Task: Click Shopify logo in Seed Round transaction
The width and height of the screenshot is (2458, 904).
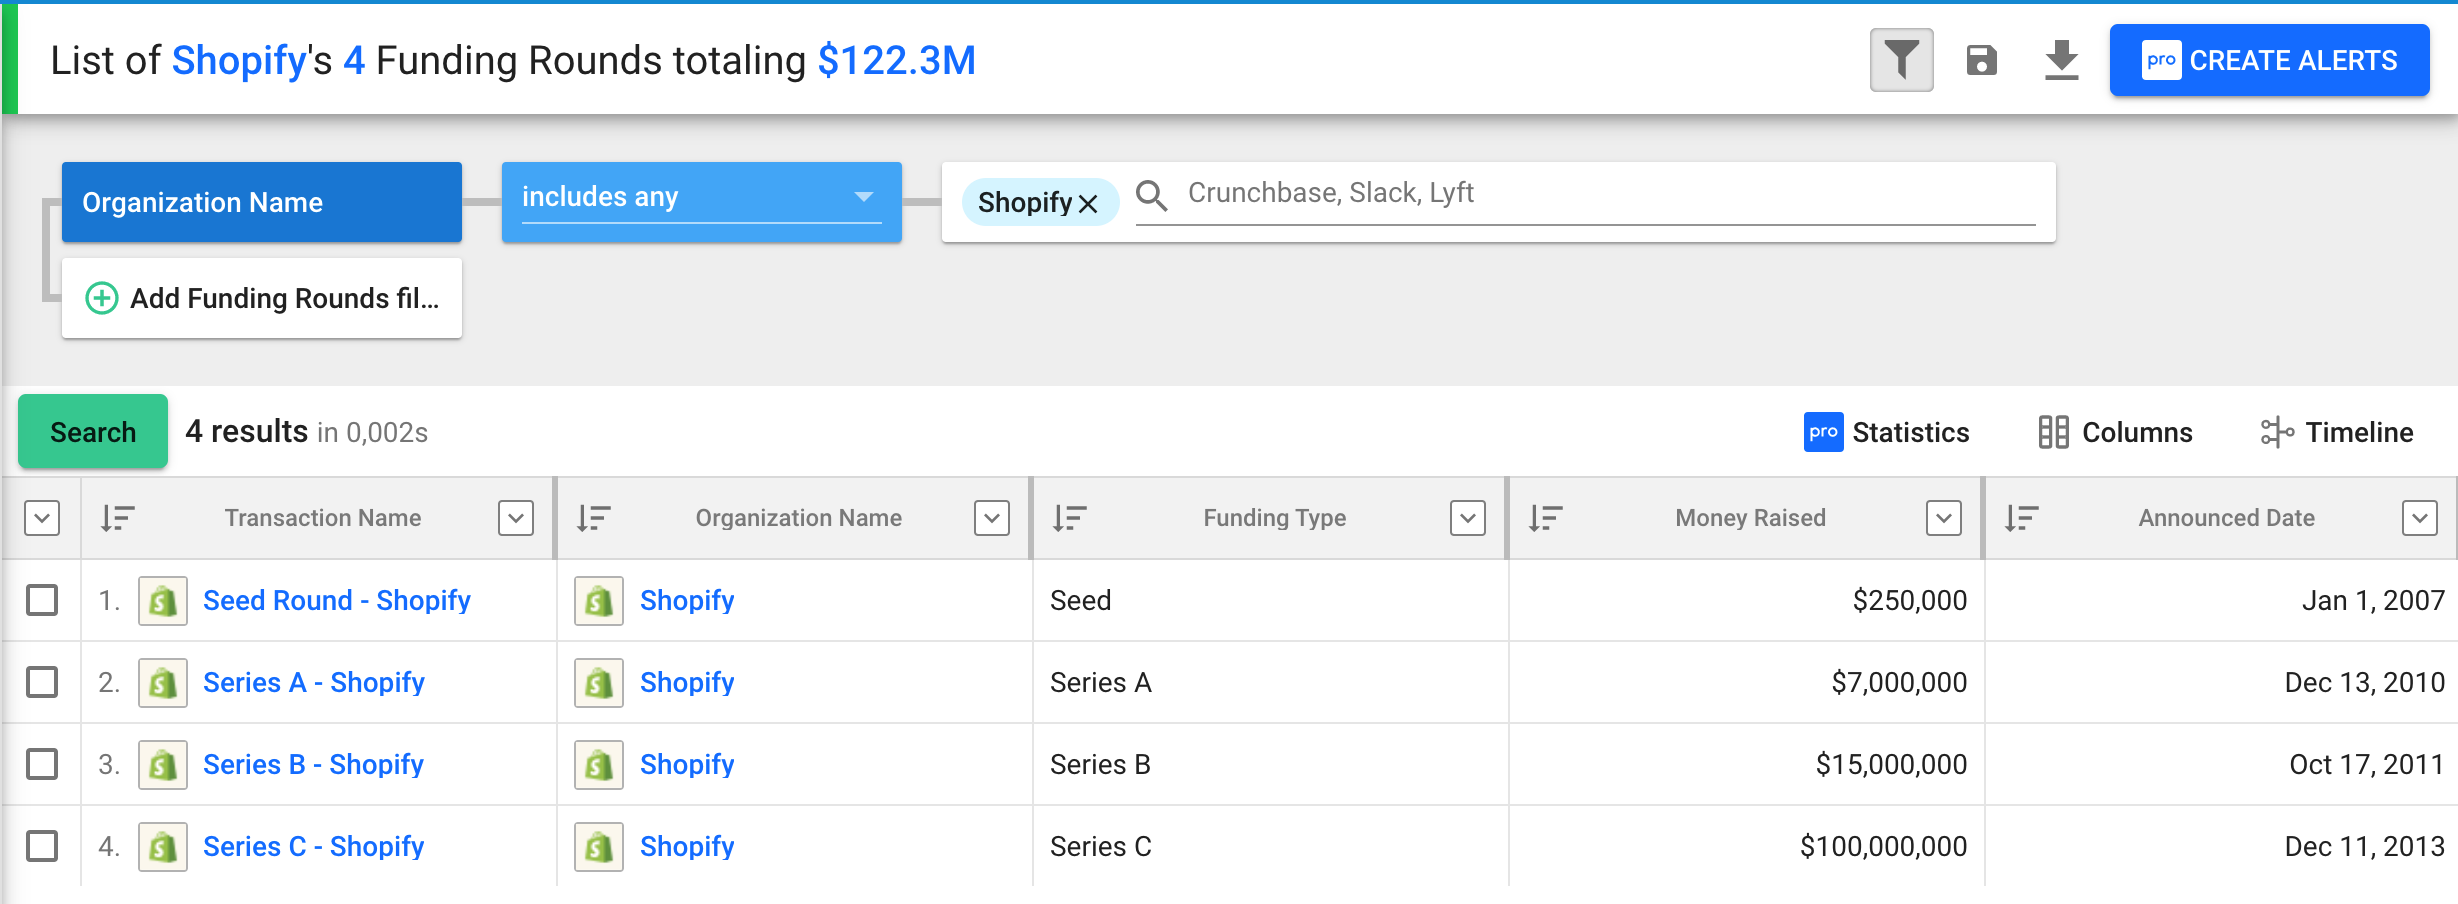Action: [x=163, y=601]
